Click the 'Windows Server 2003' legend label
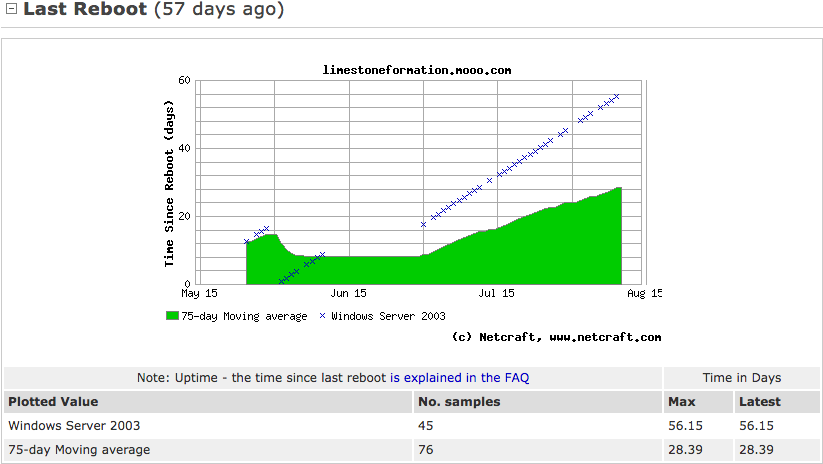 tap(388, 316)
